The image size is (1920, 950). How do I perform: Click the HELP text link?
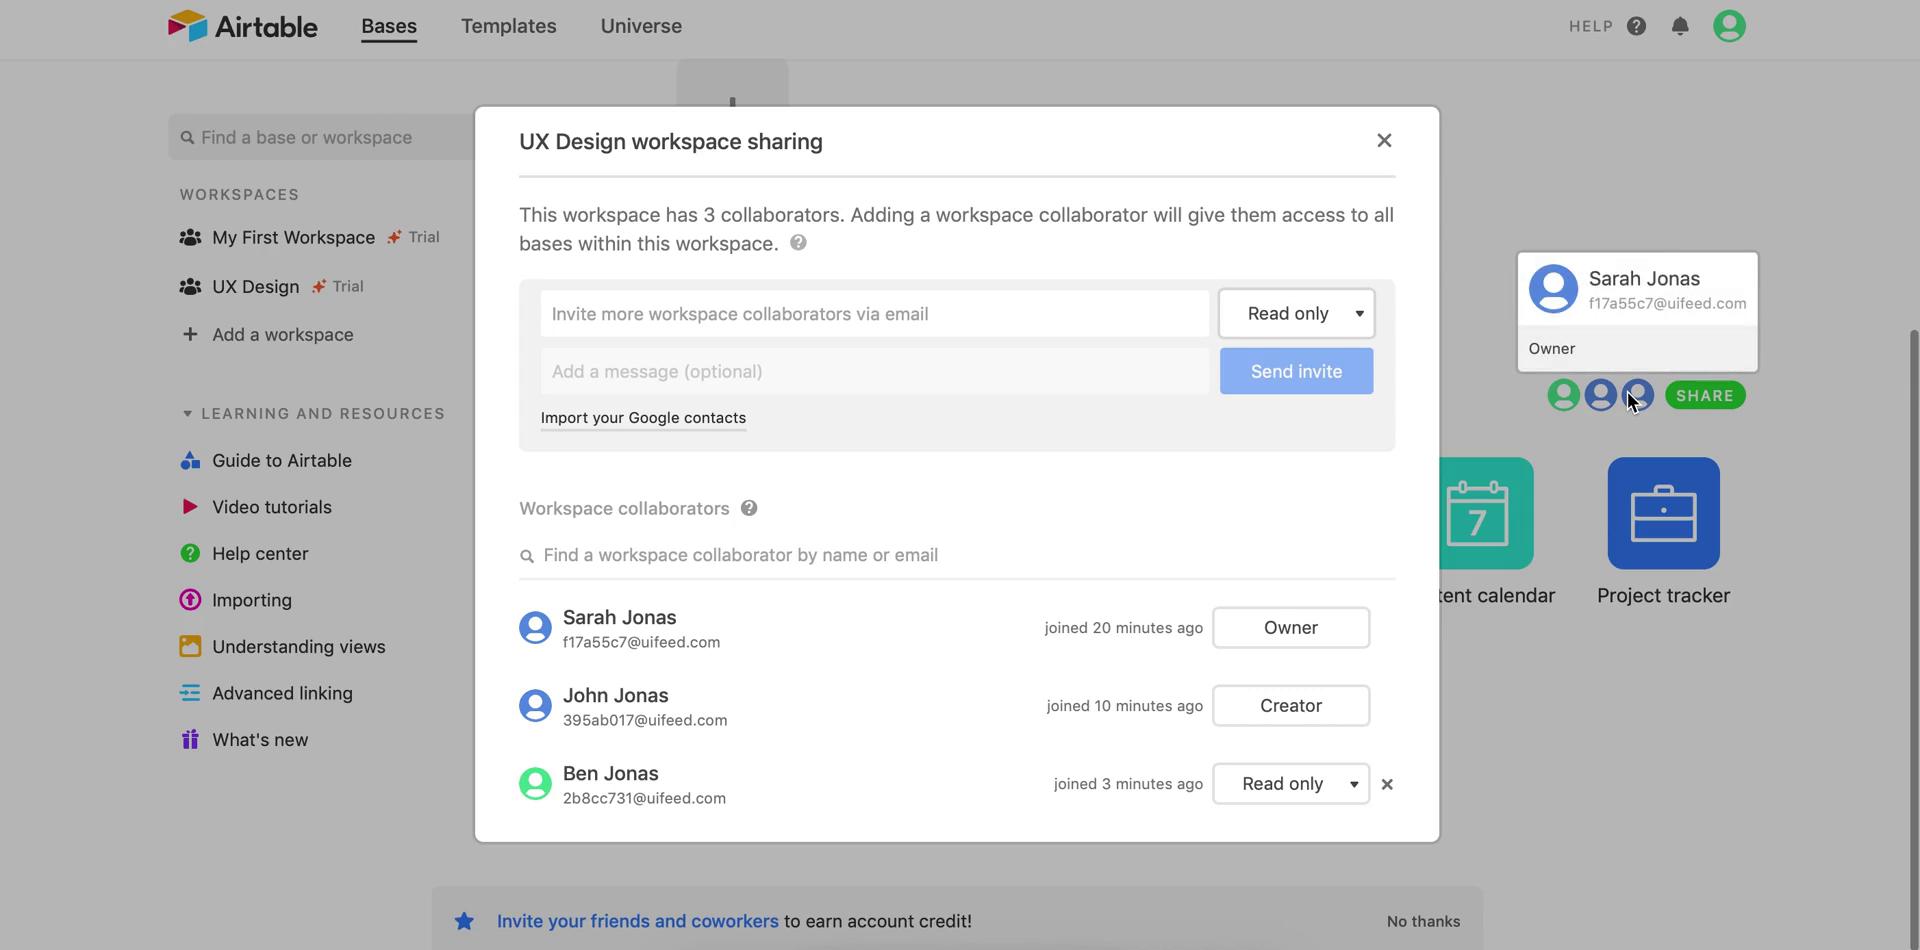point(1591,26)
